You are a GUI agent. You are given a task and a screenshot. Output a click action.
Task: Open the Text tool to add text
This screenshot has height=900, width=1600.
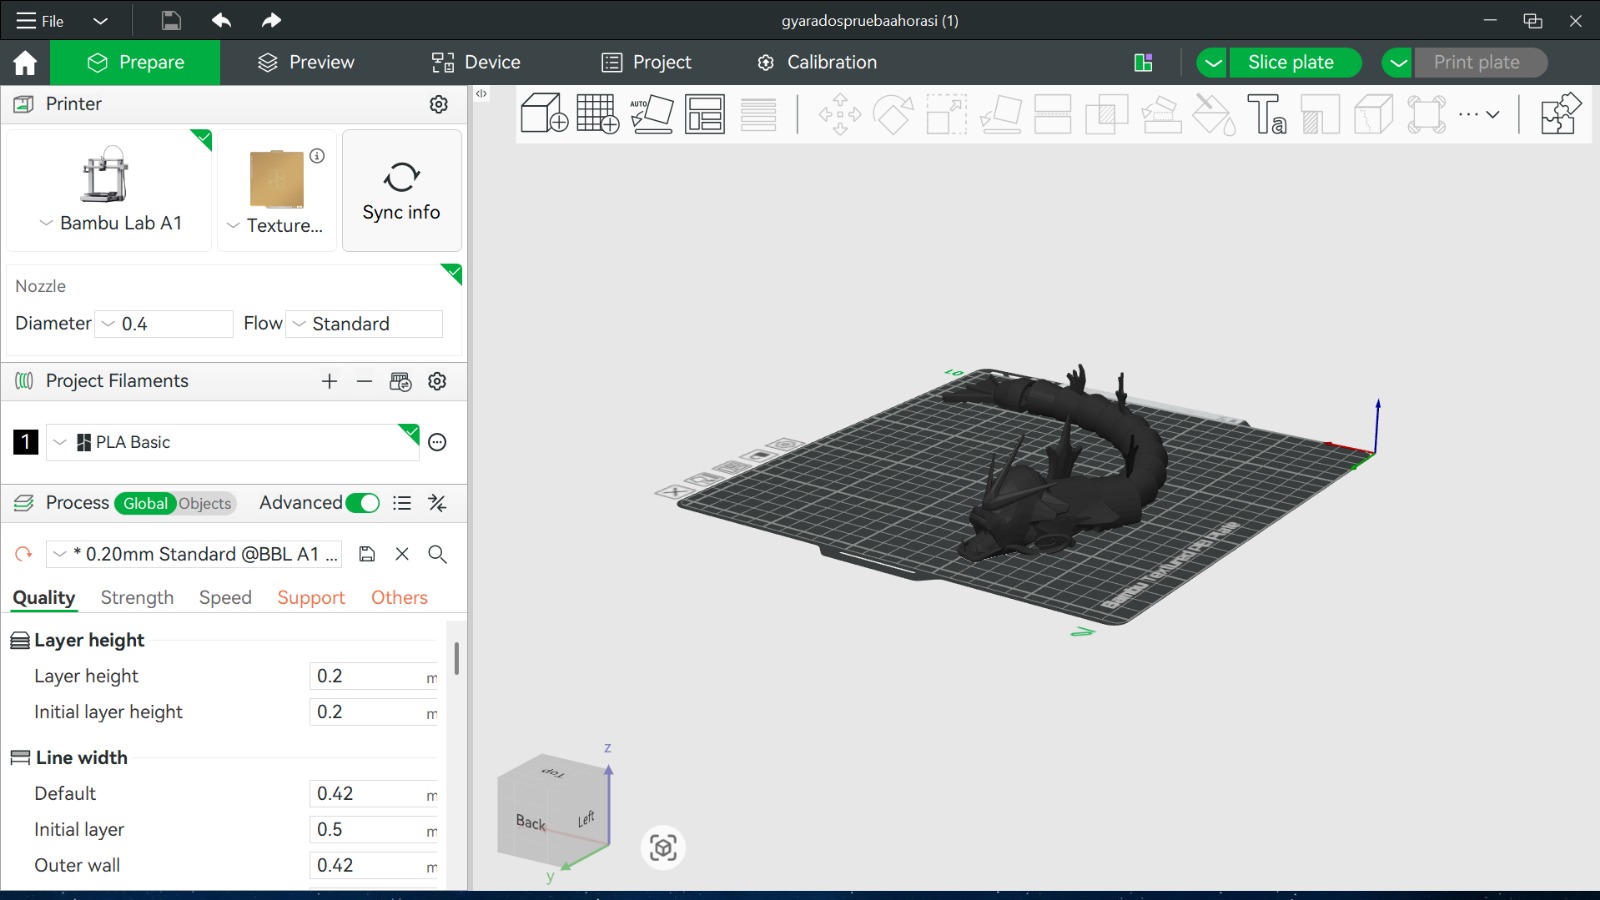click(1268, 114)
